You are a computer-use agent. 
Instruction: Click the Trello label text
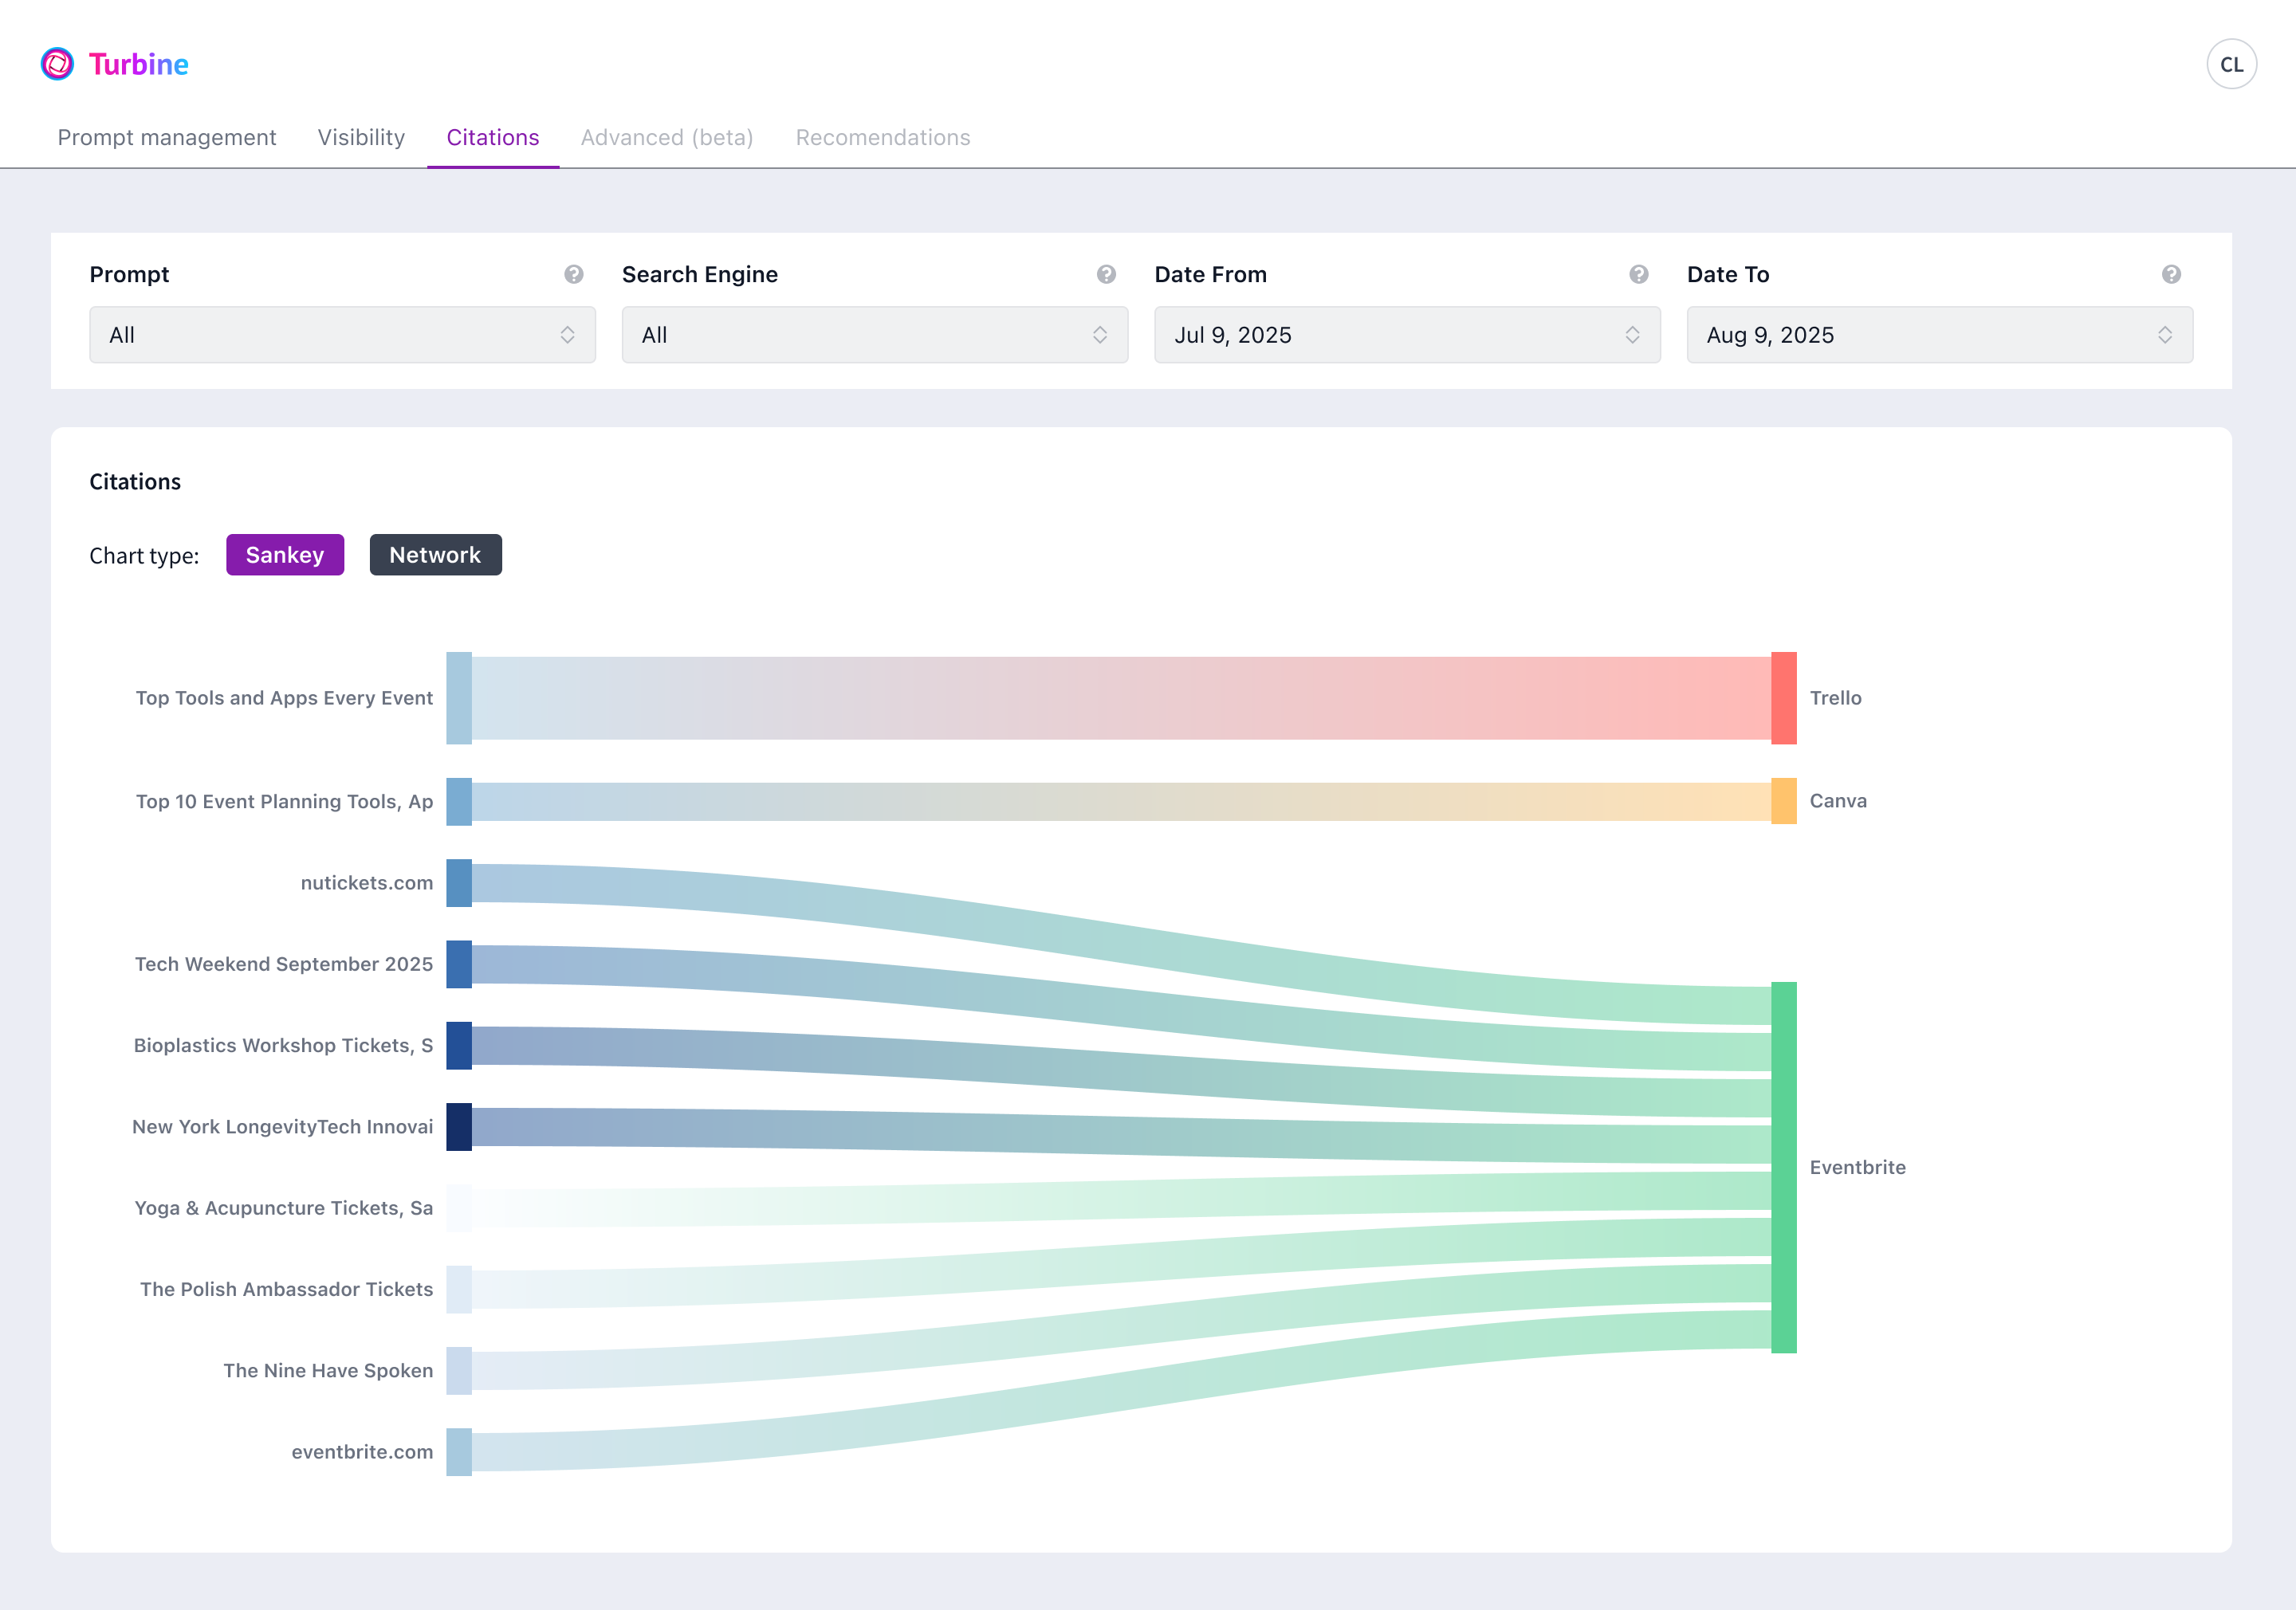coord(1835,698)
